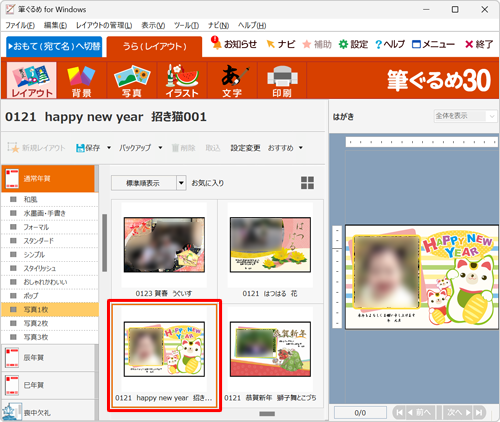Click the 0/0 page counter field

coord(360,413)
